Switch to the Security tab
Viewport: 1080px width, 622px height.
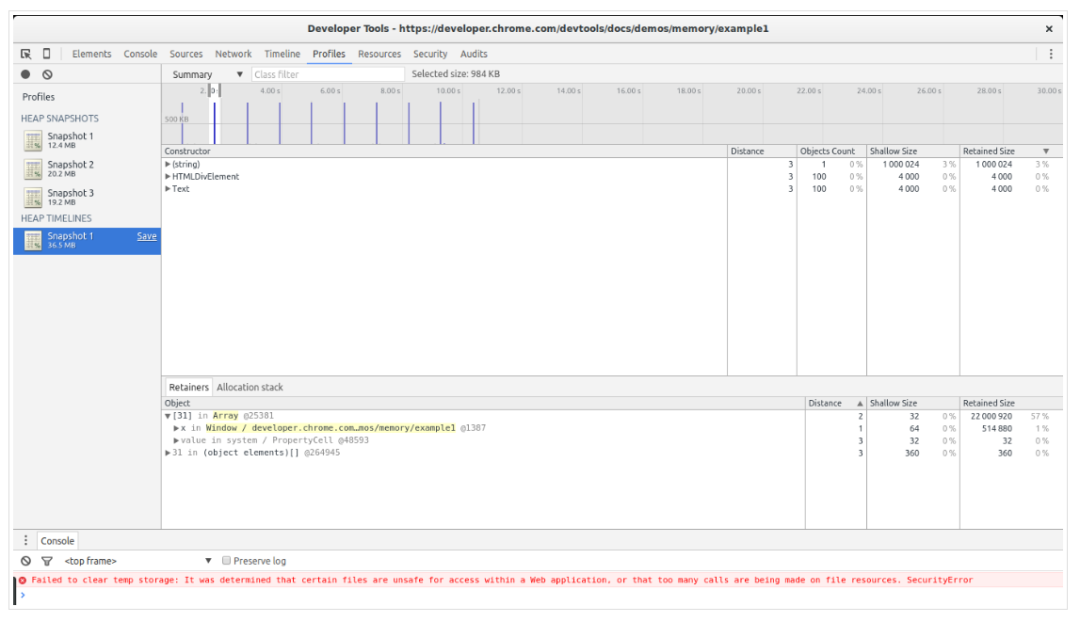430,54
